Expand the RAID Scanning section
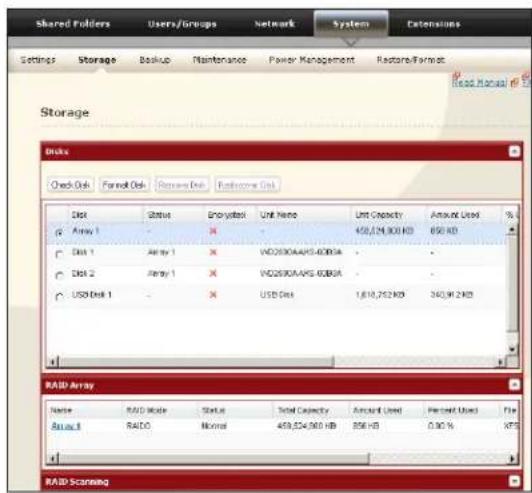Screen dimensions: 532x493 point(514,481)
